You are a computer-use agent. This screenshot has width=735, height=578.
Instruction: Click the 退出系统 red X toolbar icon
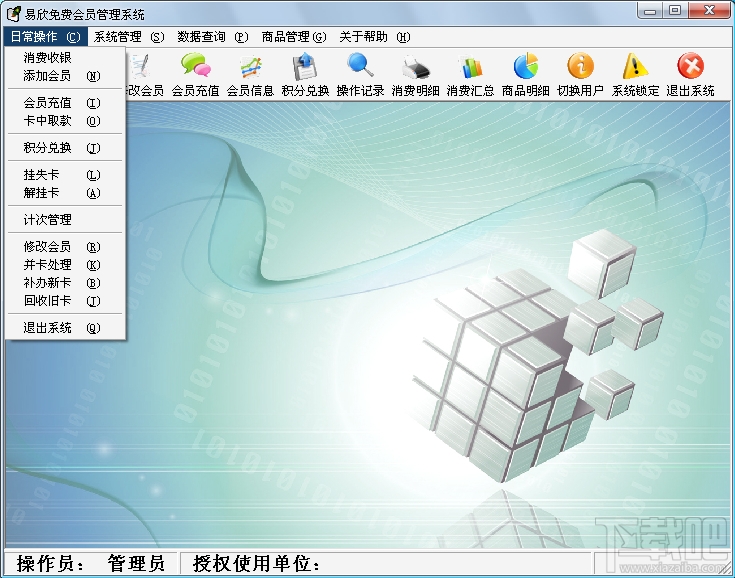[690, 66]
